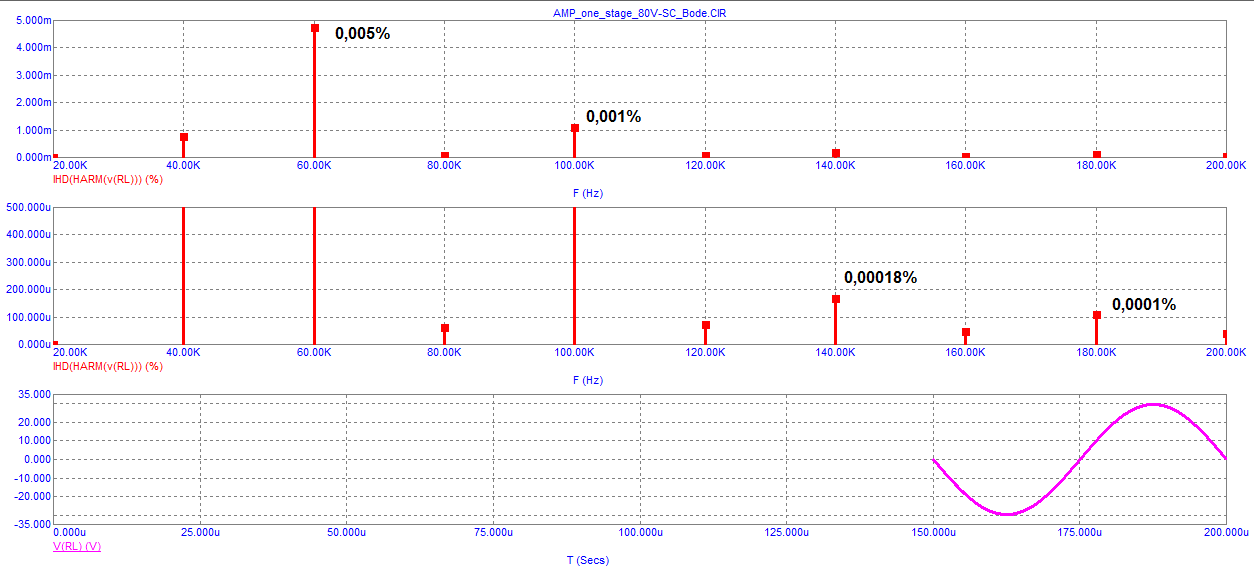Click the 150.000u time axis tick
Screen dimensions: 1254x573
[x=932, y=533]
